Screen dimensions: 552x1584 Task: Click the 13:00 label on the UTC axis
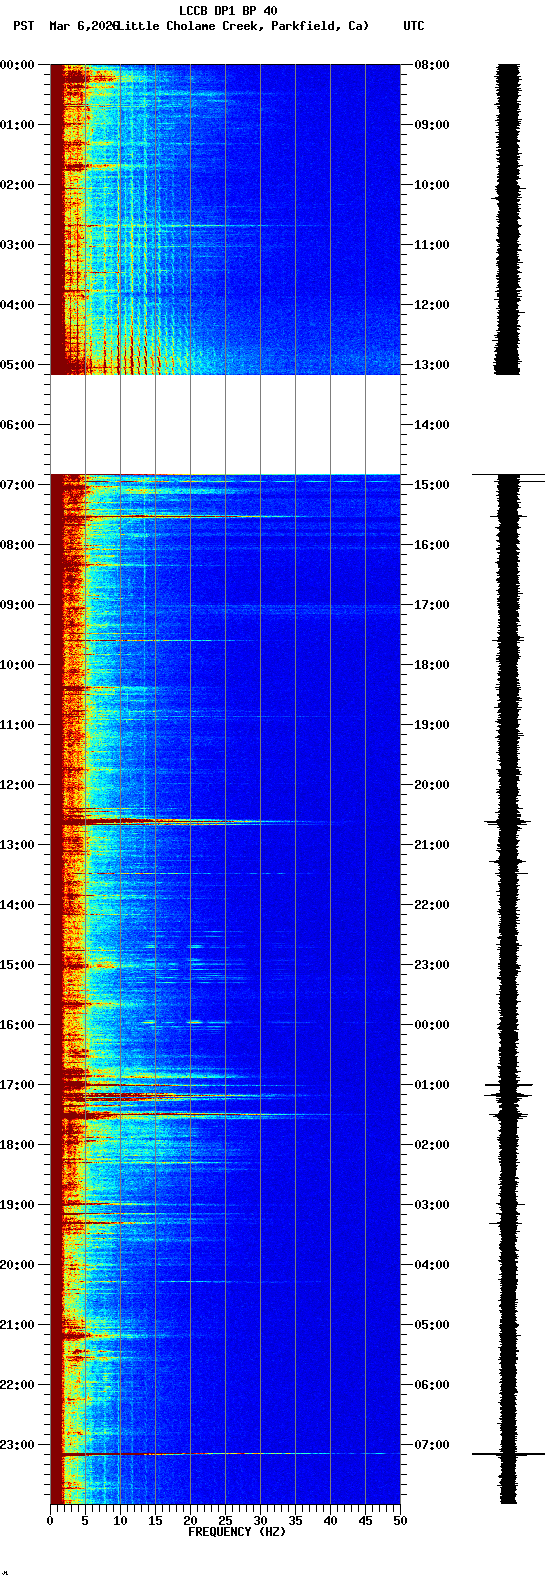click(x=432, y=365)
